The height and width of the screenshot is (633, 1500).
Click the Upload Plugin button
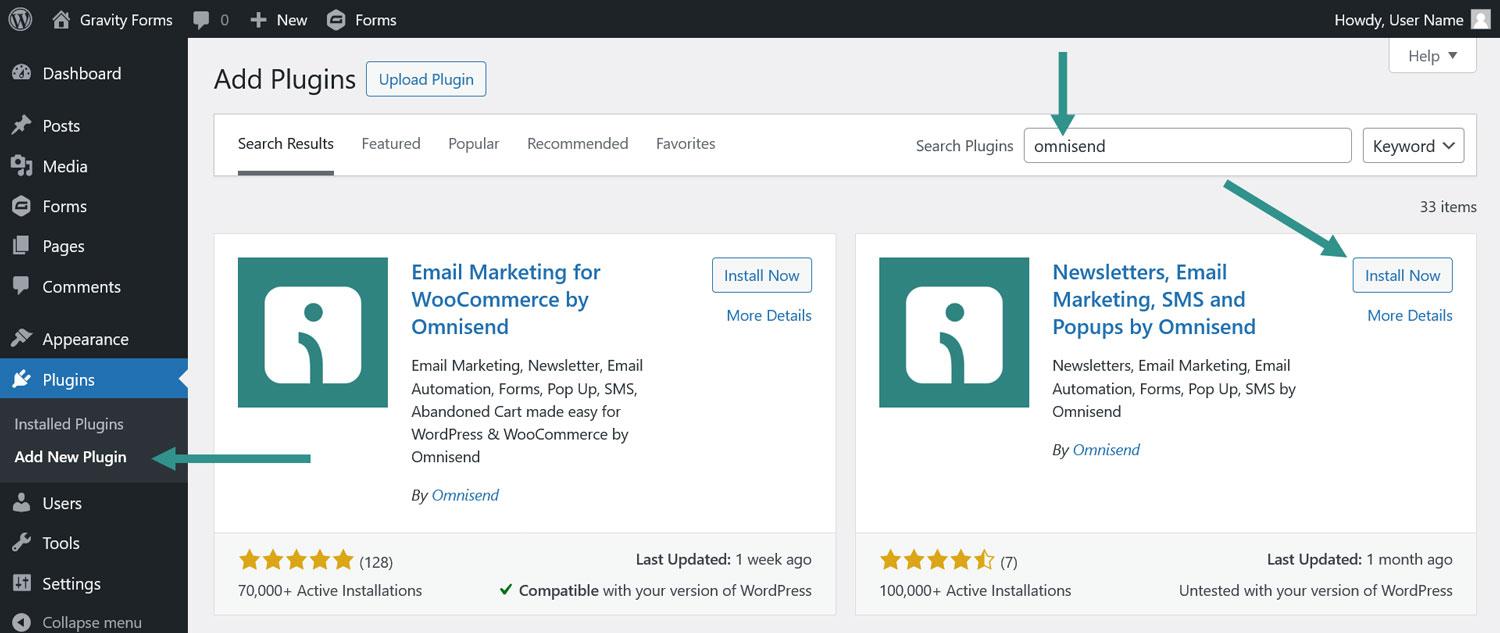coord(426,80)
